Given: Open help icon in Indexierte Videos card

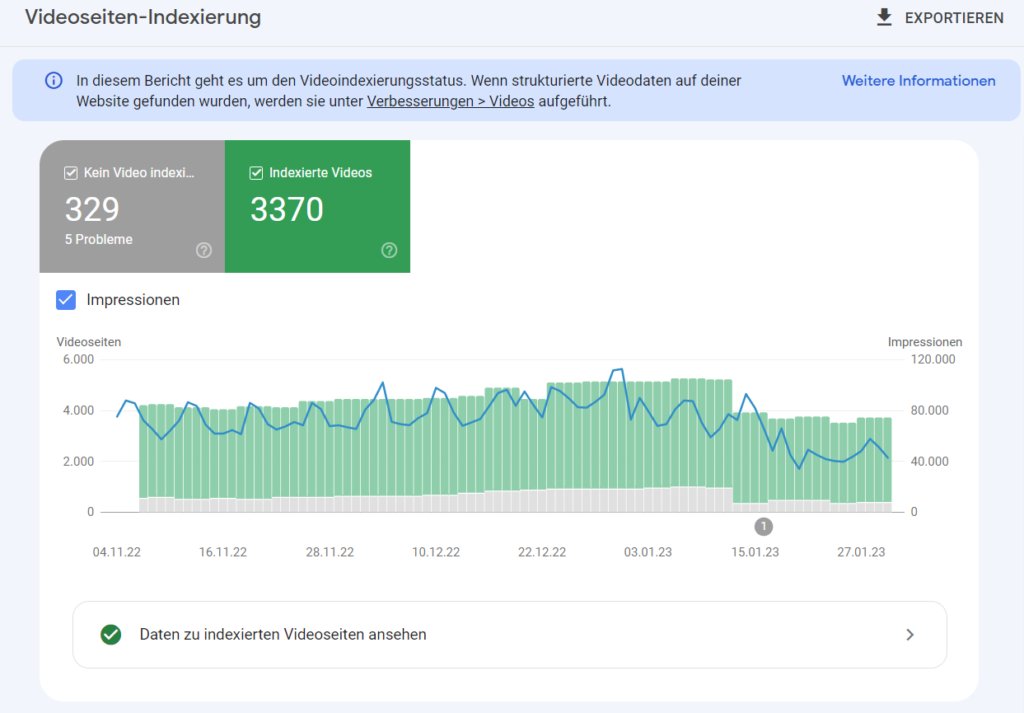Looking at the screenshot, I should (x=389, y=250).
